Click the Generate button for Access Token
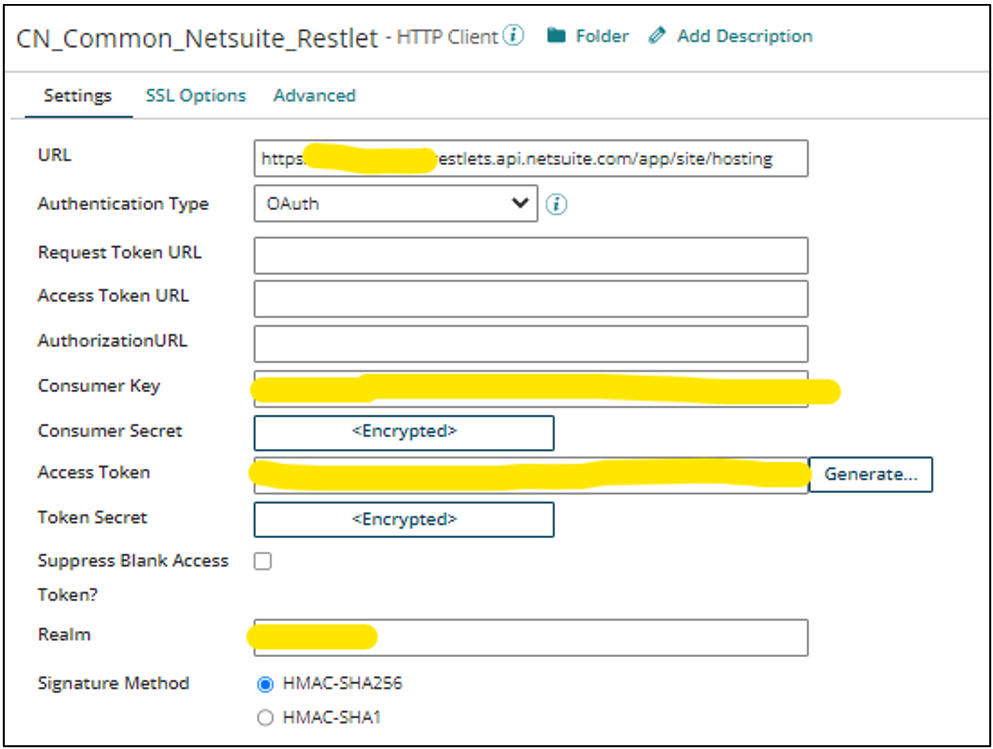993x749 pixels. pos(870,474)
